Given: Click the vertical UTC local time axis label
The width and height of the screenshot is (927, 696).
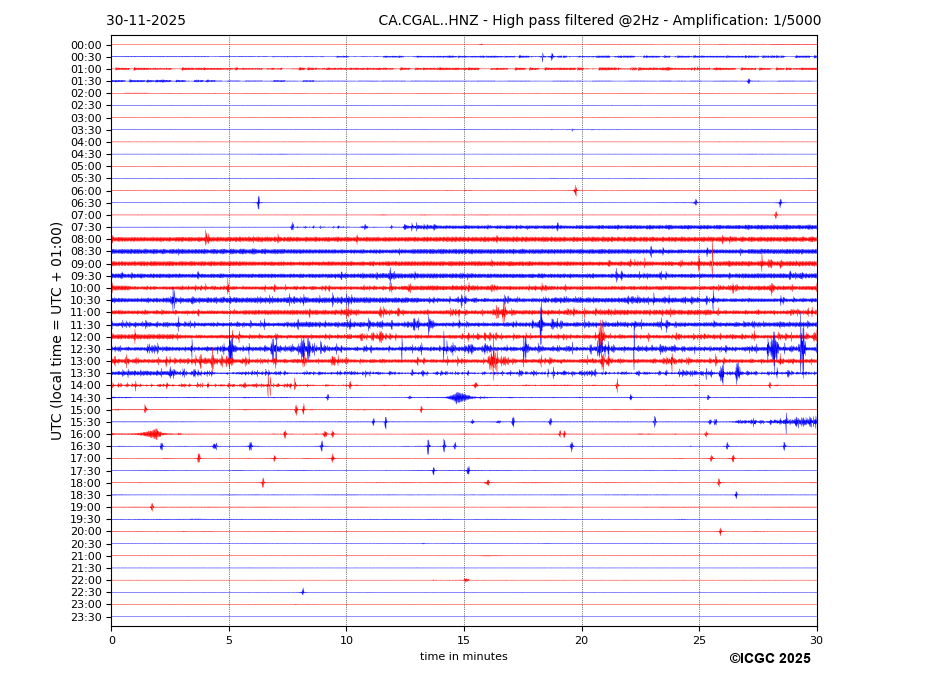Looking at the screenshot, I should (57, 330).
